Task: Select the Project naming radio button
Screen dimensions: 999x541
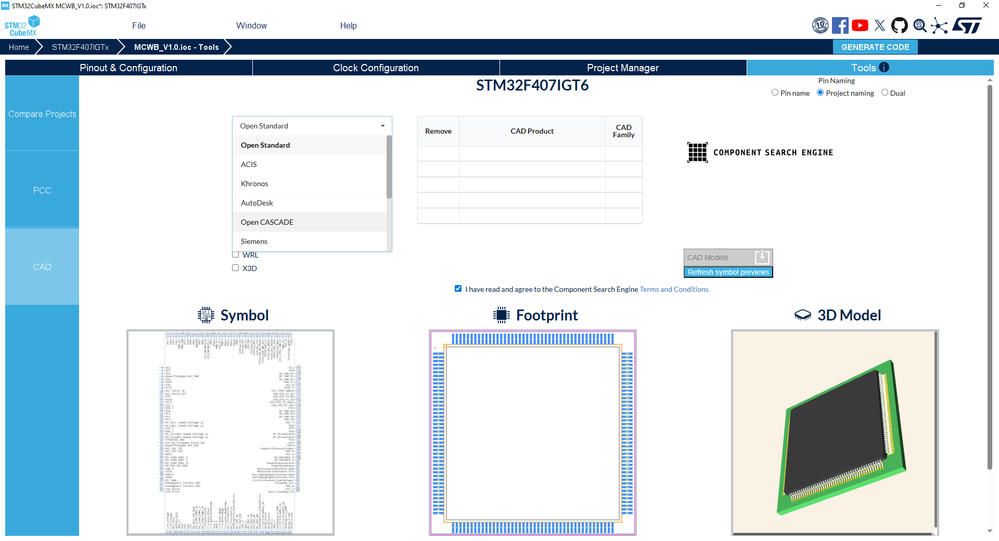Action: click(821, 92)
